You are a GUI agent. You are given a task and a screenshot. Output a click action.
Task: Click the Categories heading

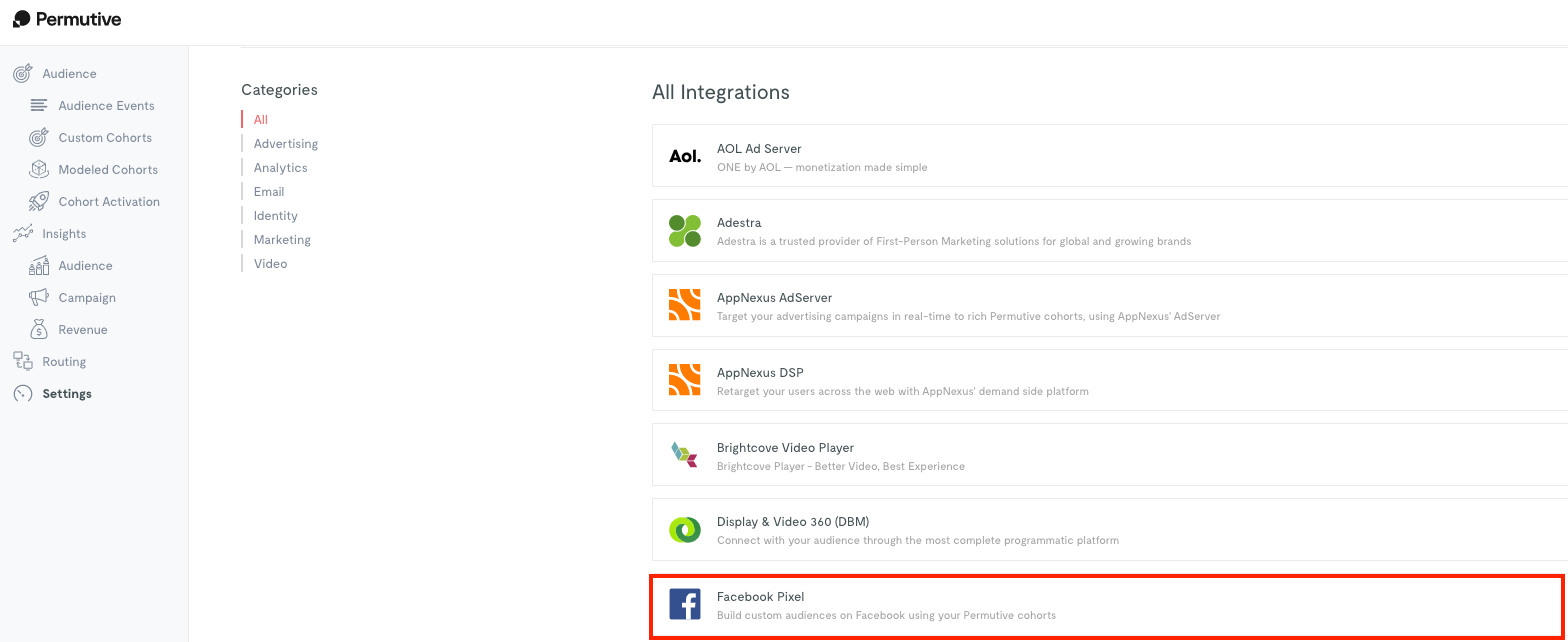click(279, 90)
